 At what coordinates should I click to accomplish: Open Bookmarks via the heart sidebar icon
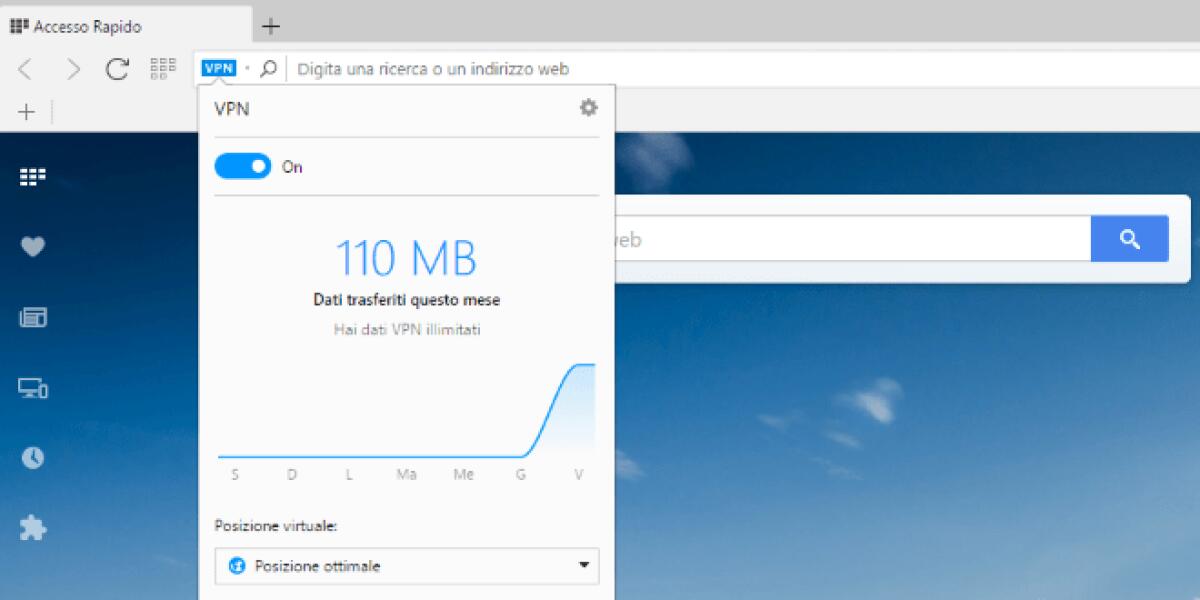31,246
